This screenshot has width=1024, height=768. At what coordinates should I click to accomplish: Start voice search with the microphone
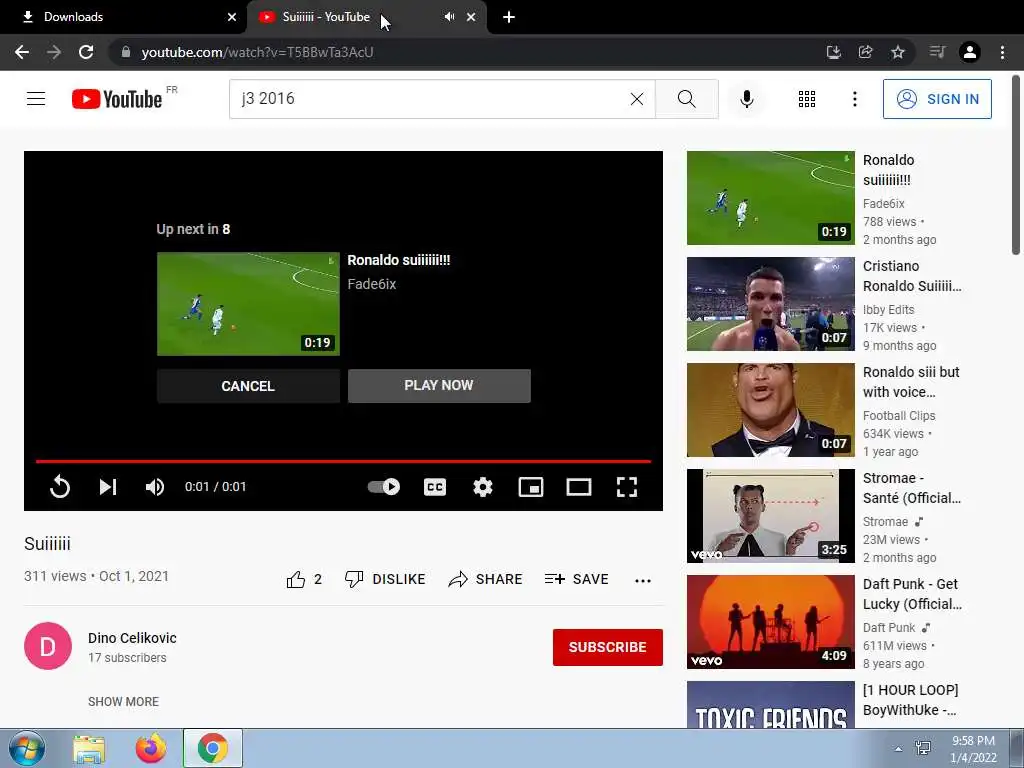coord(746,99)
